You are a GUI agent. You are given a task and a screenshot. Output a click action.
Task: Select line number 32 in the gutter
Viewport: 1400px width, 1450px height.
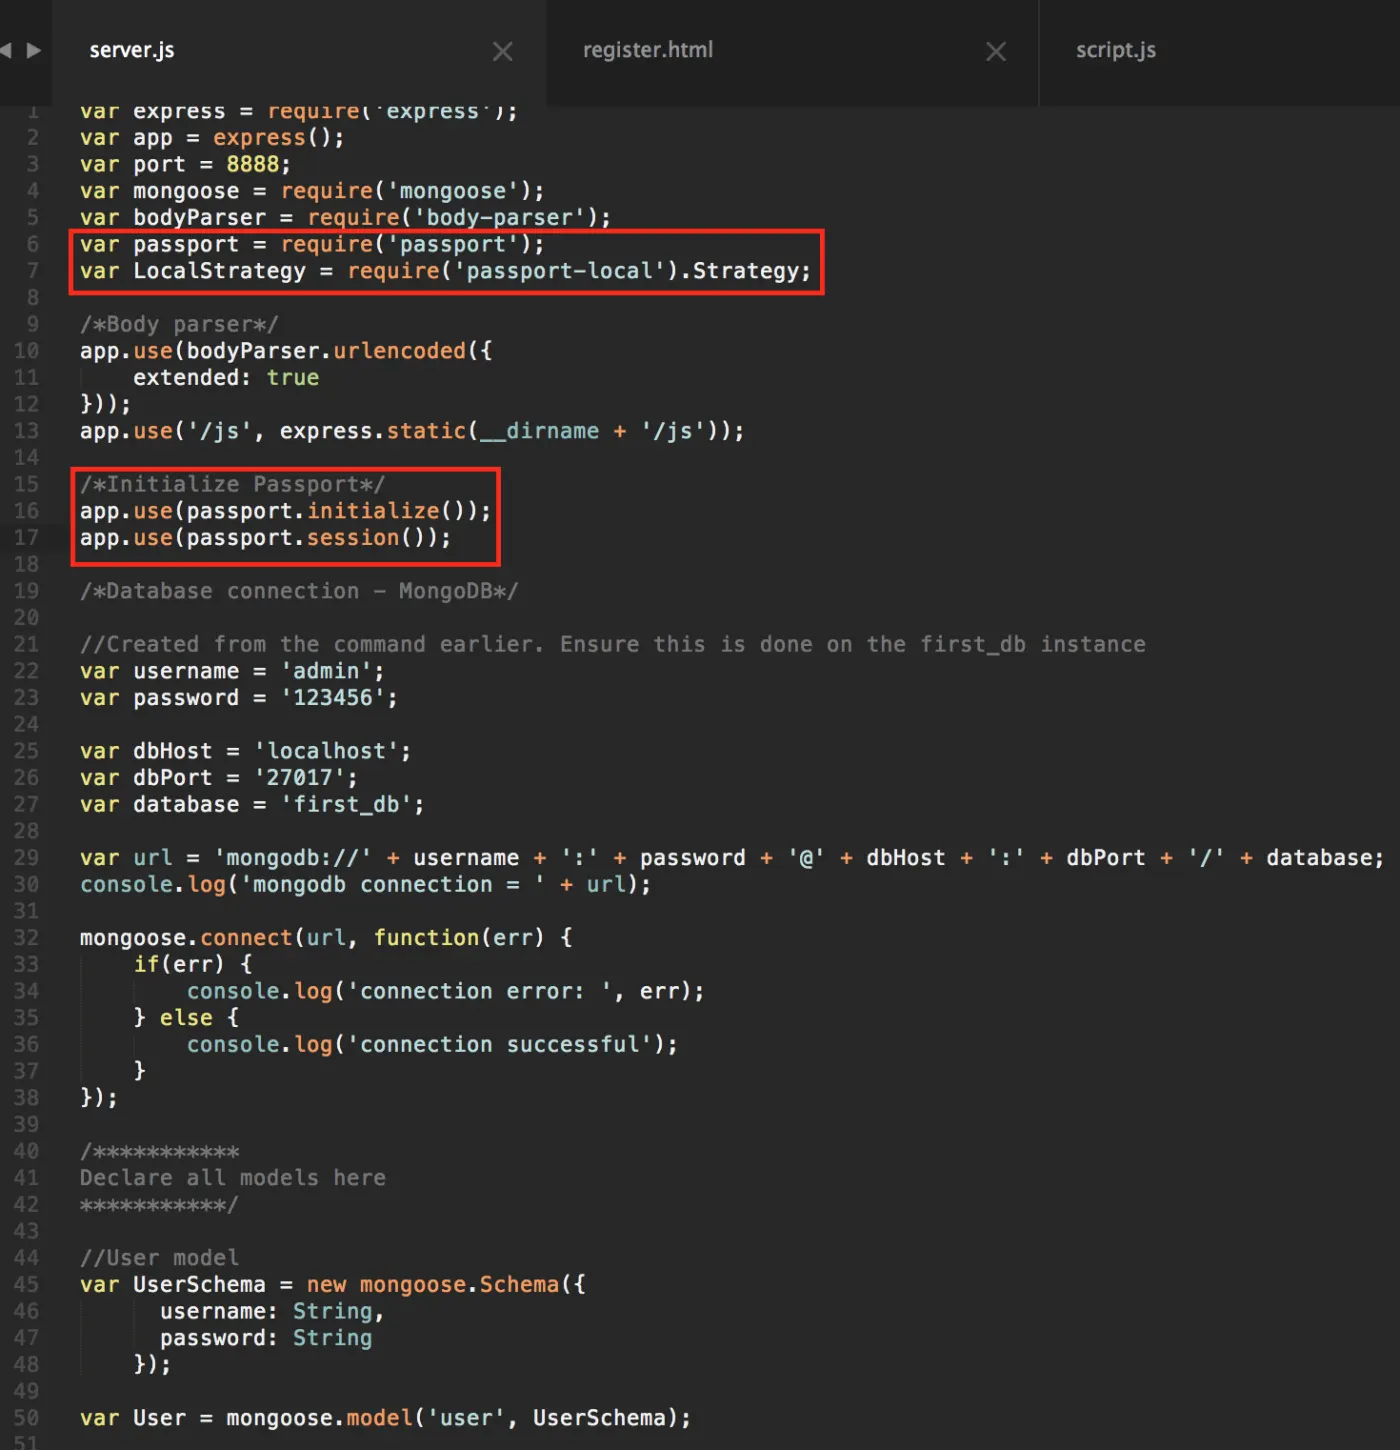26,938
